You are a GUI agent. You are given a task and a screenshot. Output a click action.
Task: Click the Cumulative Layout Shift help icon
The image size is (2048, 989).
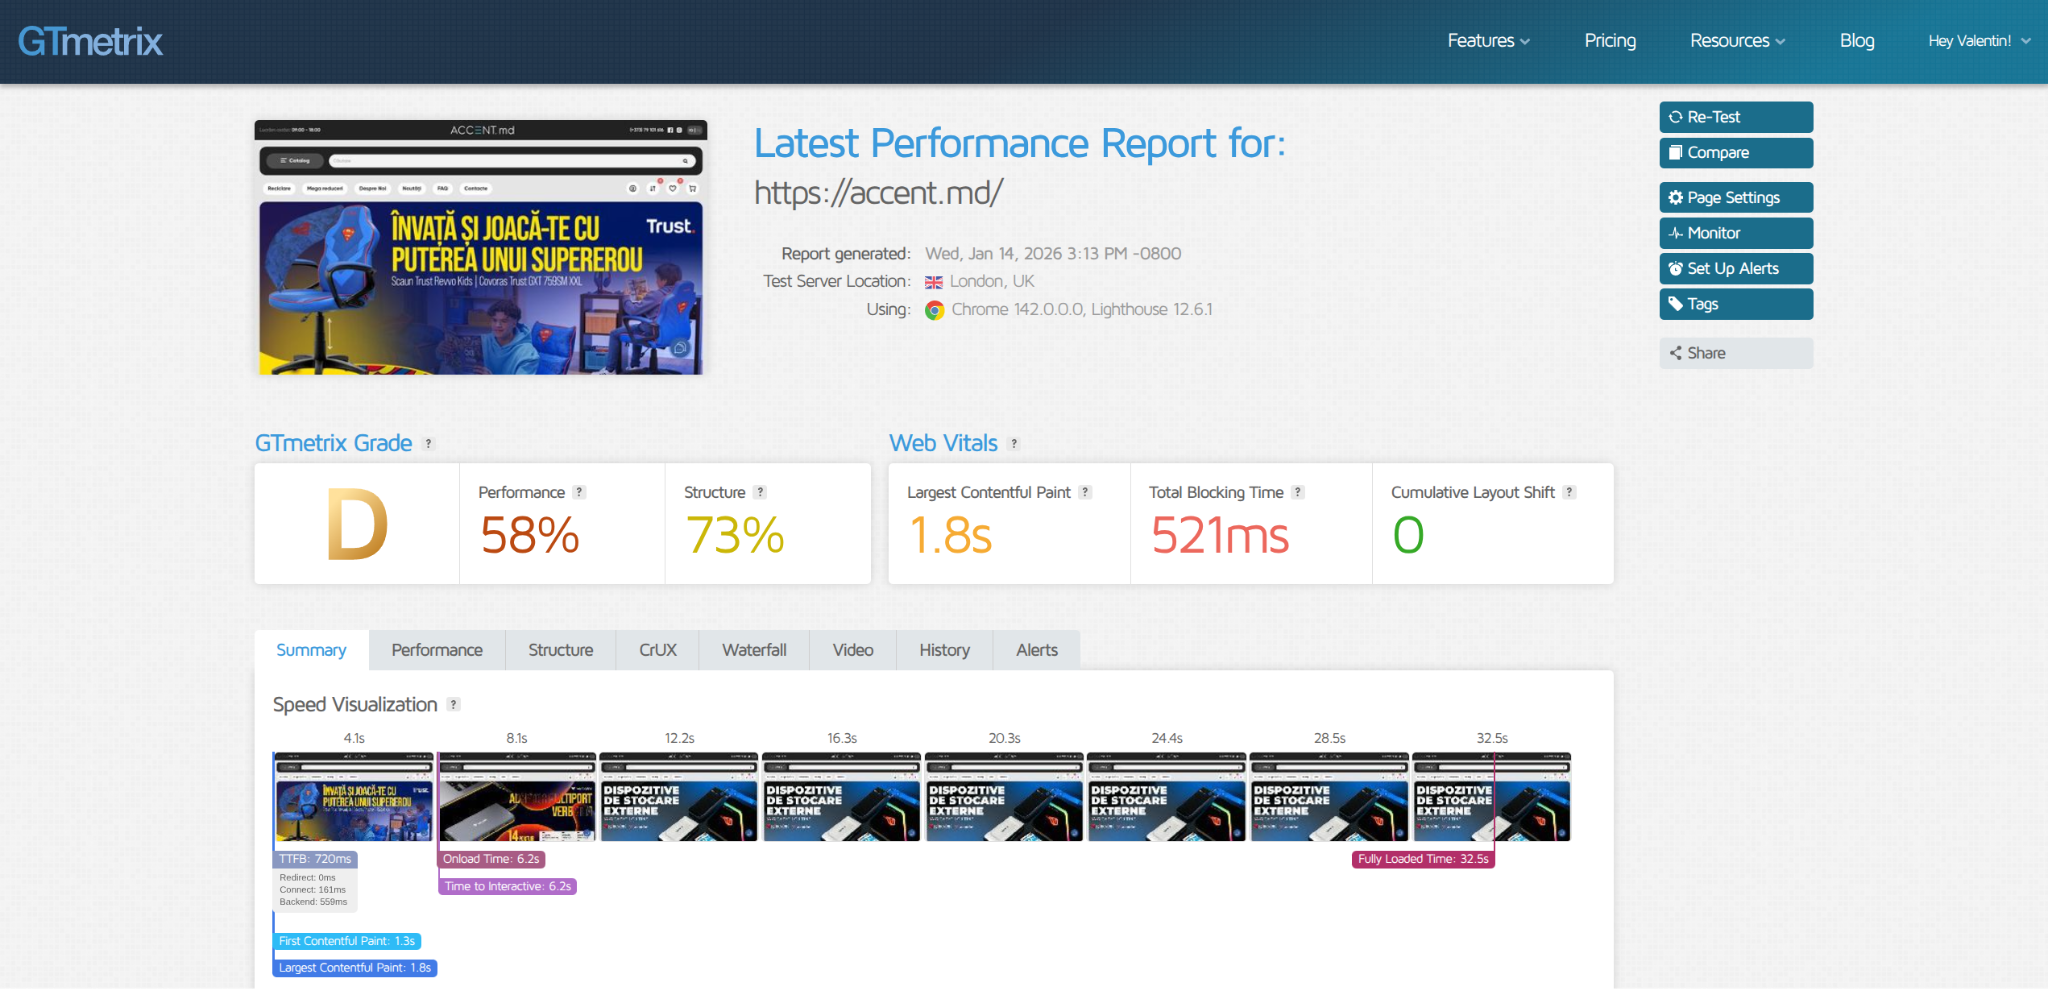click(x=1569, y=492)
